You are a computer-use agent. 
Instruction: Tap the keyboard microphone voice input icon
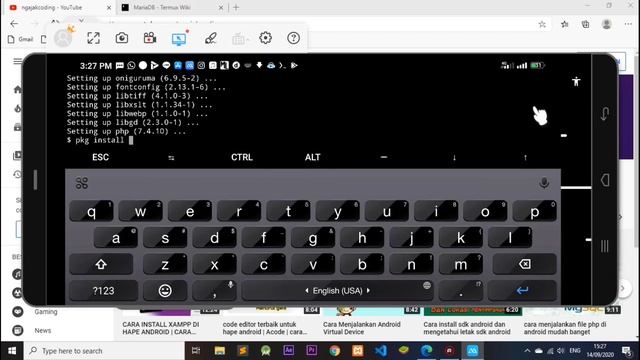[544, 182]
